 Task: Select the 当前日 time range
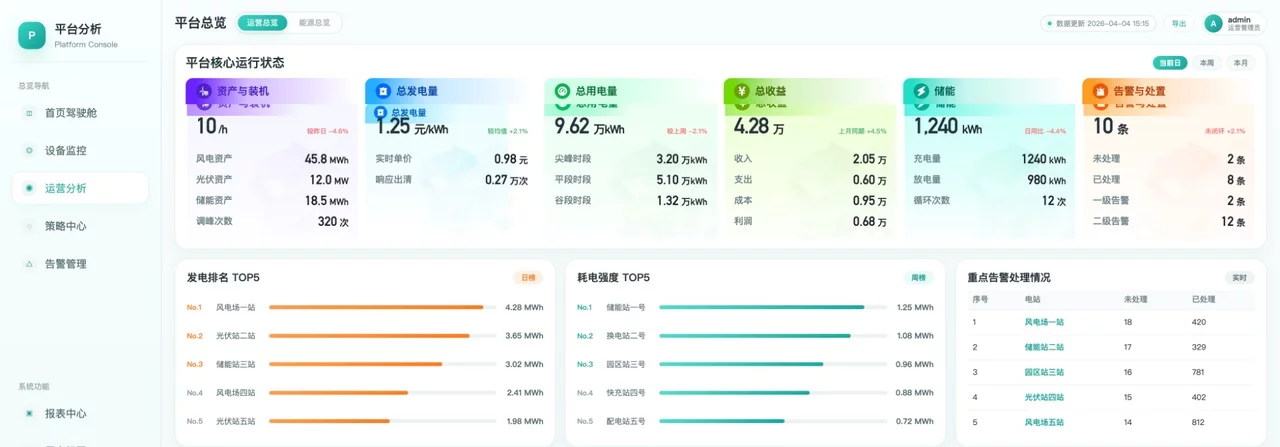pyautogui.click(x=1169, y=63)
